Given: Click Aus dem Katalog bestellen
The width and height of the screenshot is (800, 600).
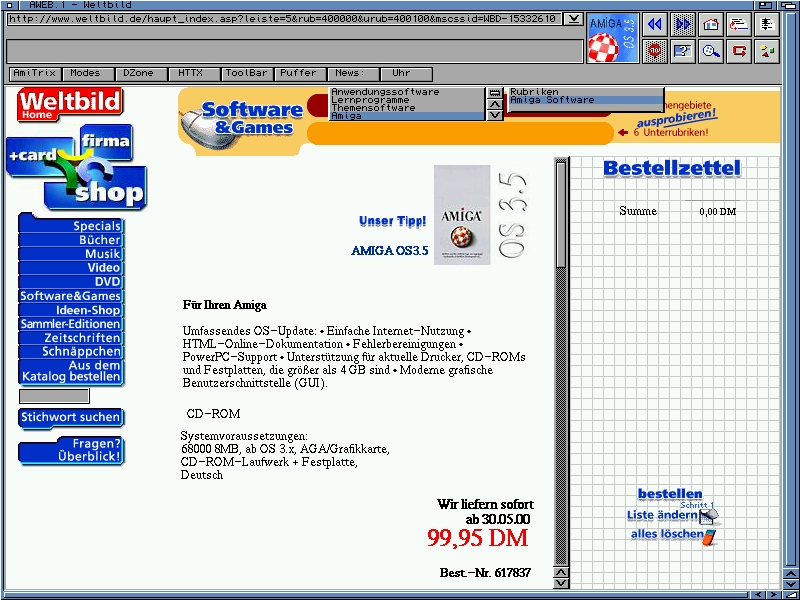Looking at the screenshot, I should click(71, 371).
